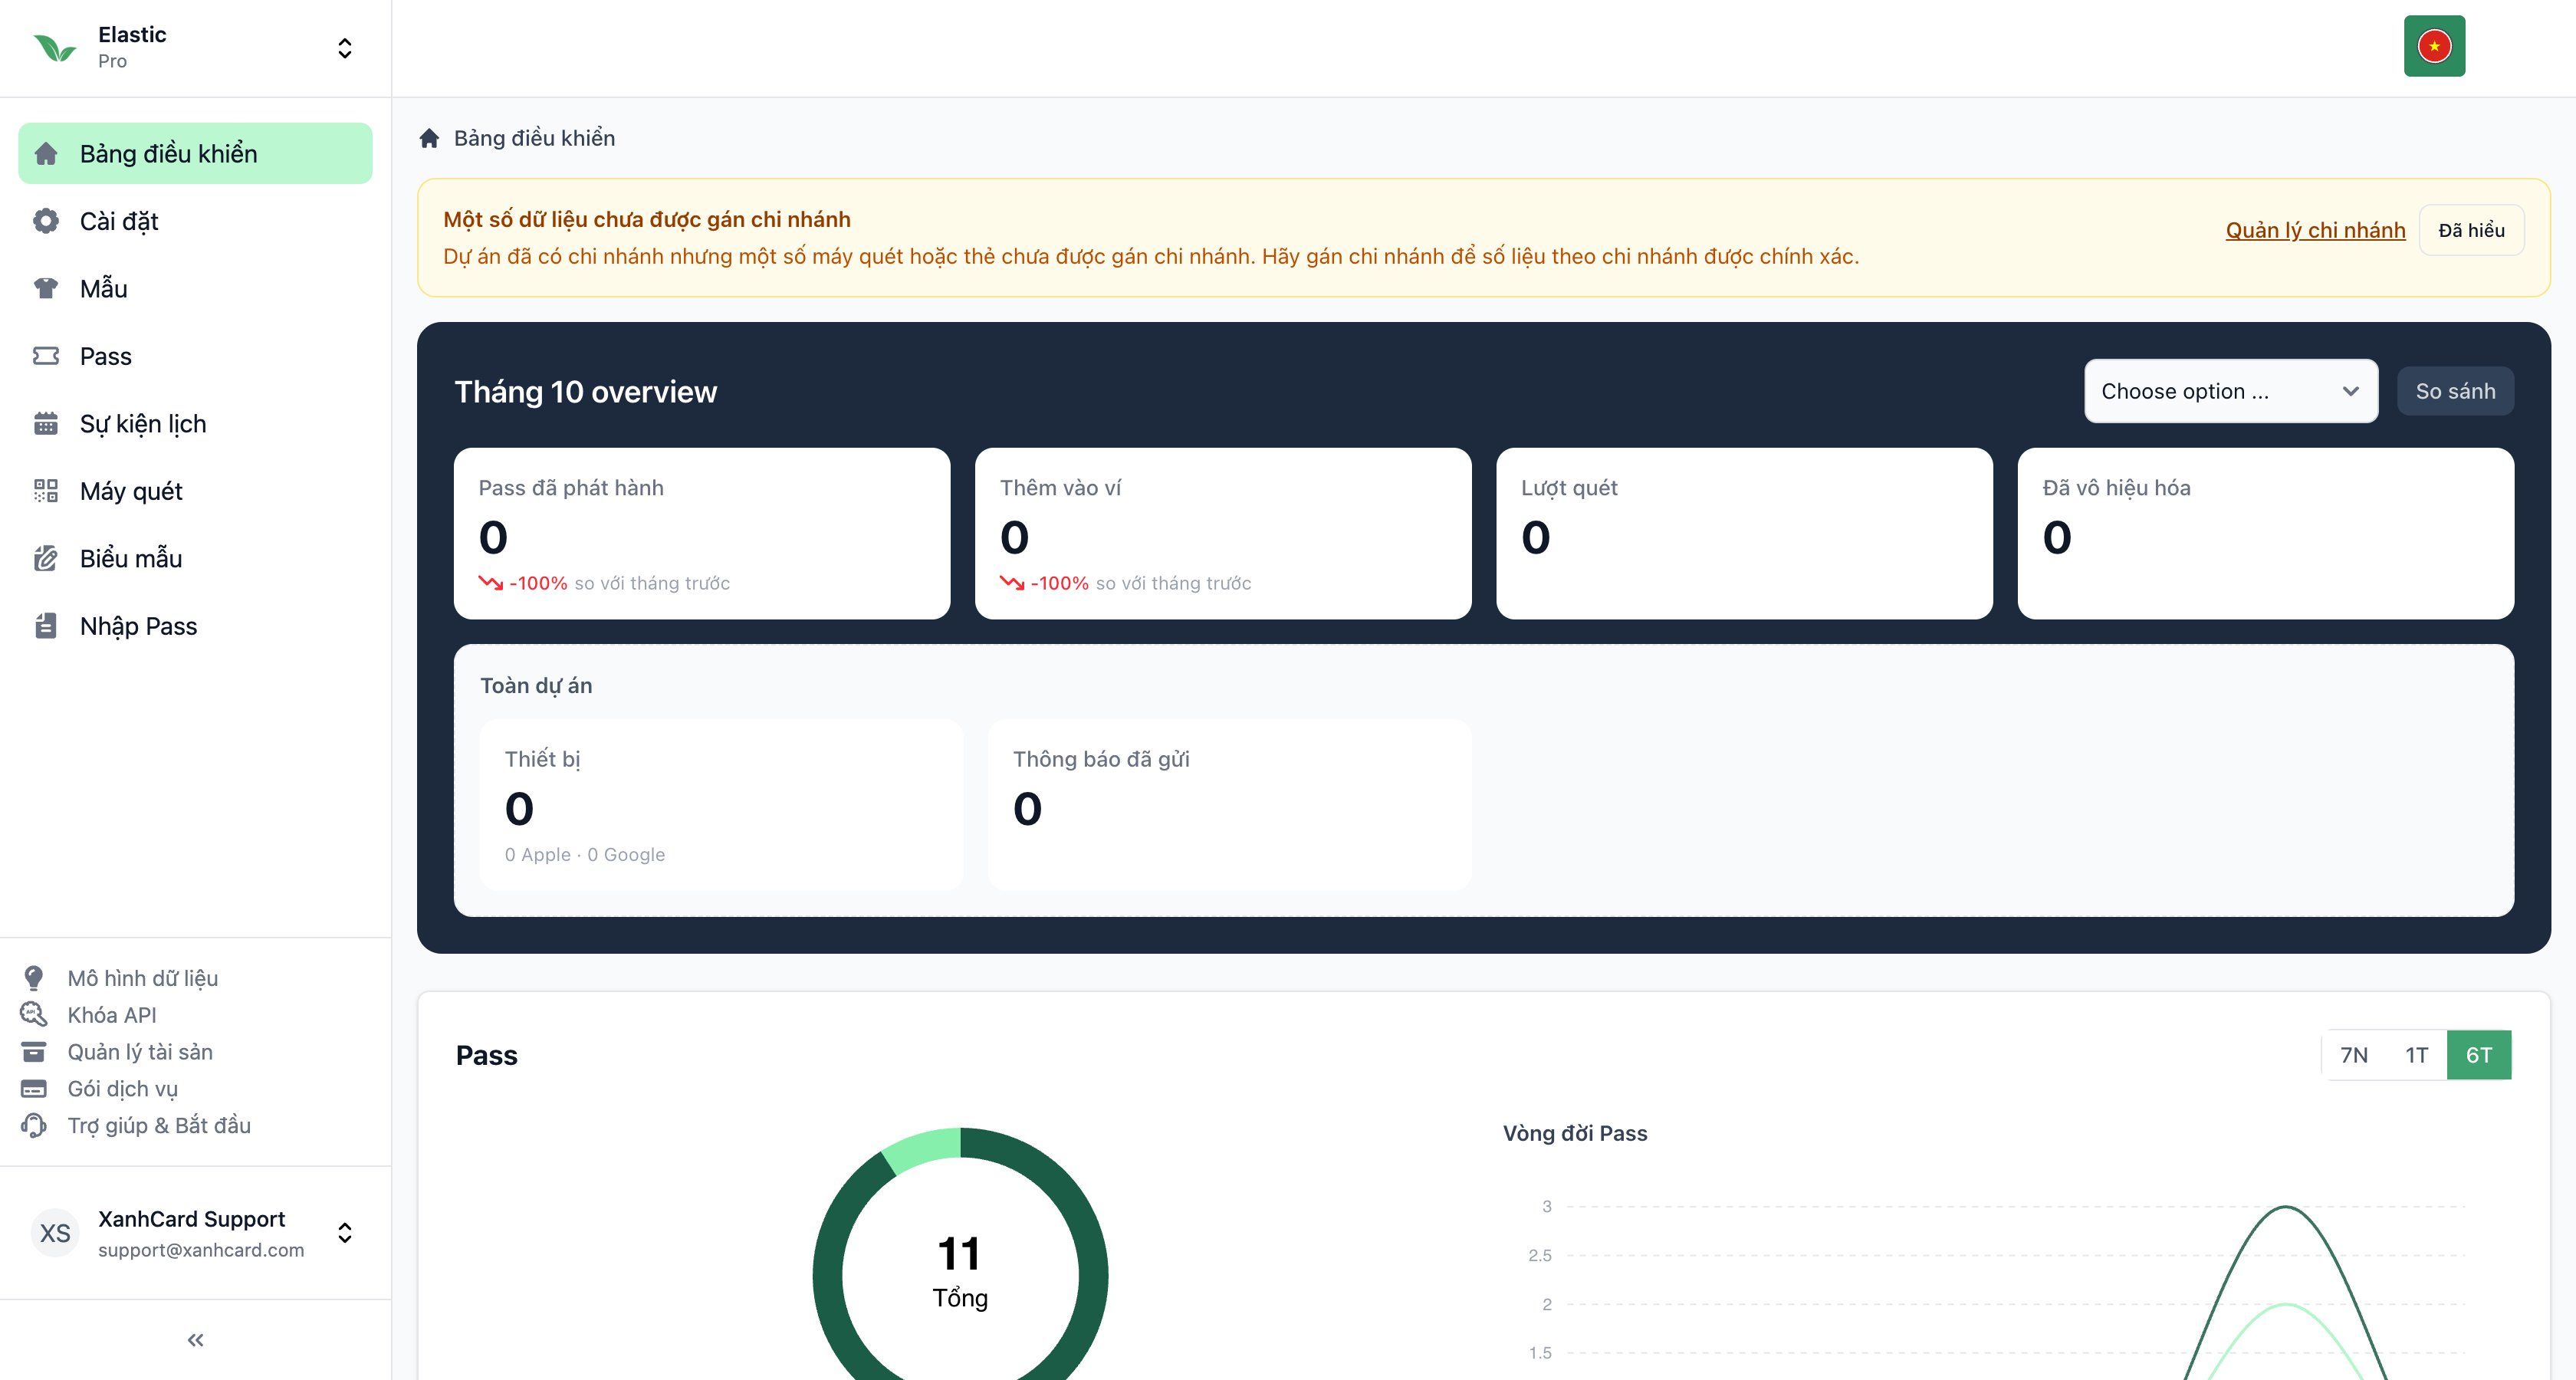
Task: Click the Bảng điều khiển breadcrumb text
Action: [534, 138]
